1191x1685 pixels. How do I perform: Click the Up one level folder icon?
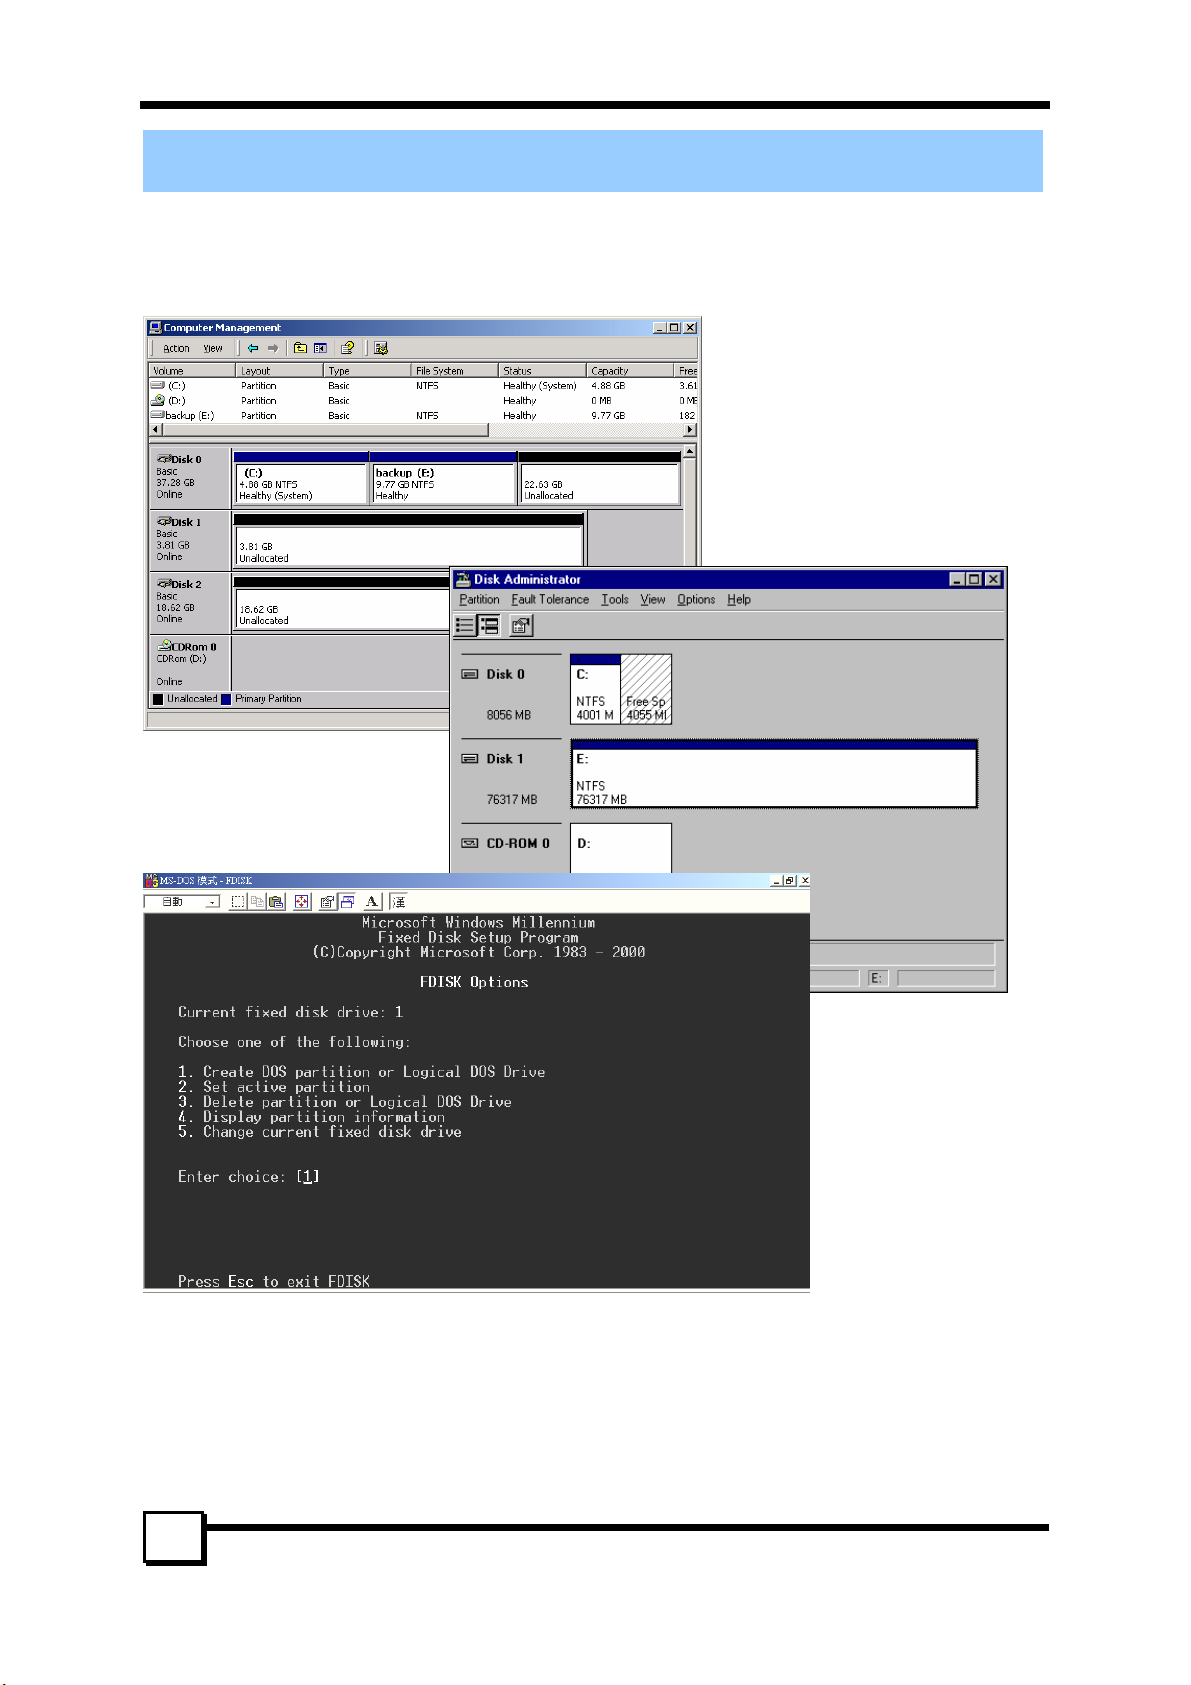[x=300, y=348]
